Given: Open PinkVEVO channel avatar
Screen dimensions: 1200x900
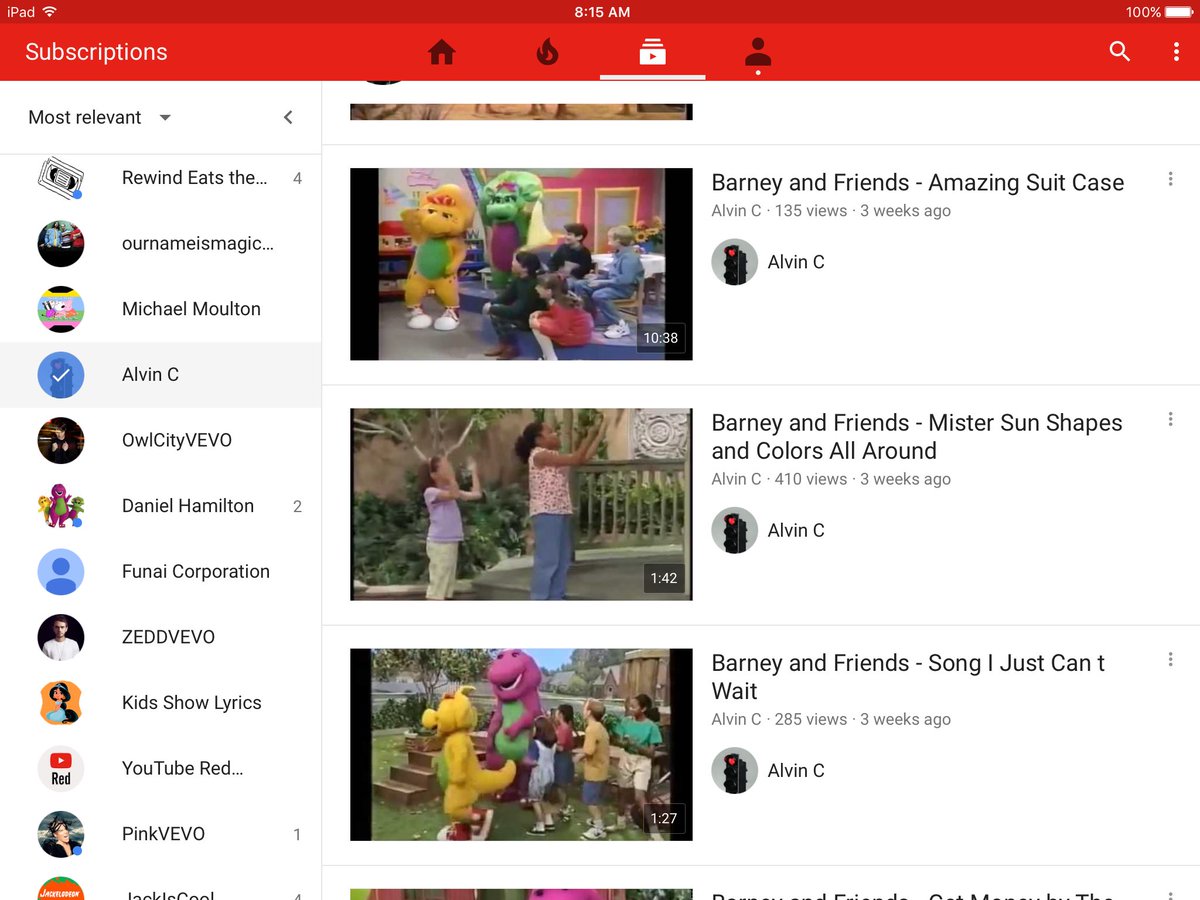Looking at the screenshot, I should coord(61,834).
